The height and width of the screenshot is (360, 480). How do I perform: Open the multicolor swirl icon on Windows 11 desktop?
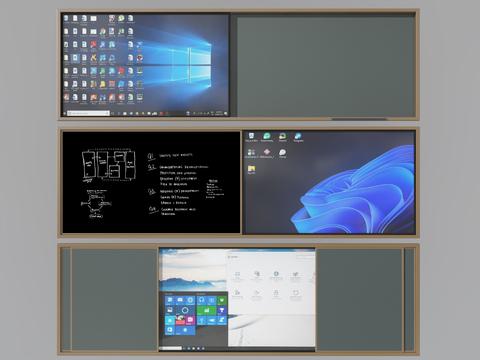(x=282, y=136)
